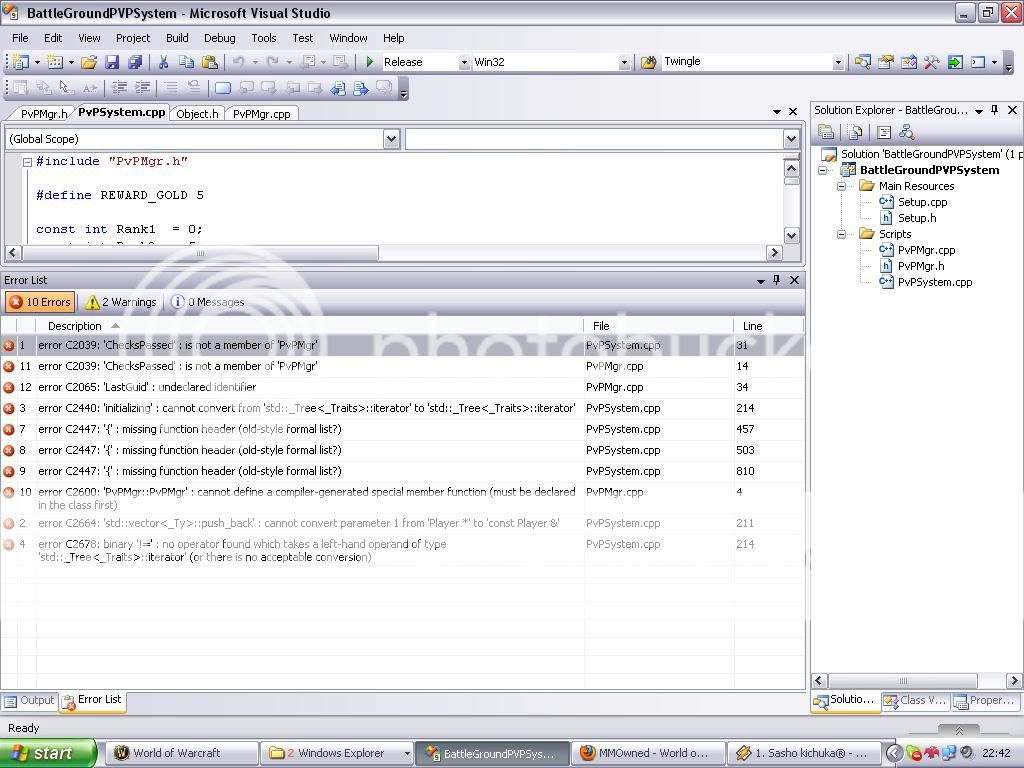Click View Code icon in Solution Explorer
Image resolution: width=1024 pixels, height=768 pixels.
click(x=884, y=132)
